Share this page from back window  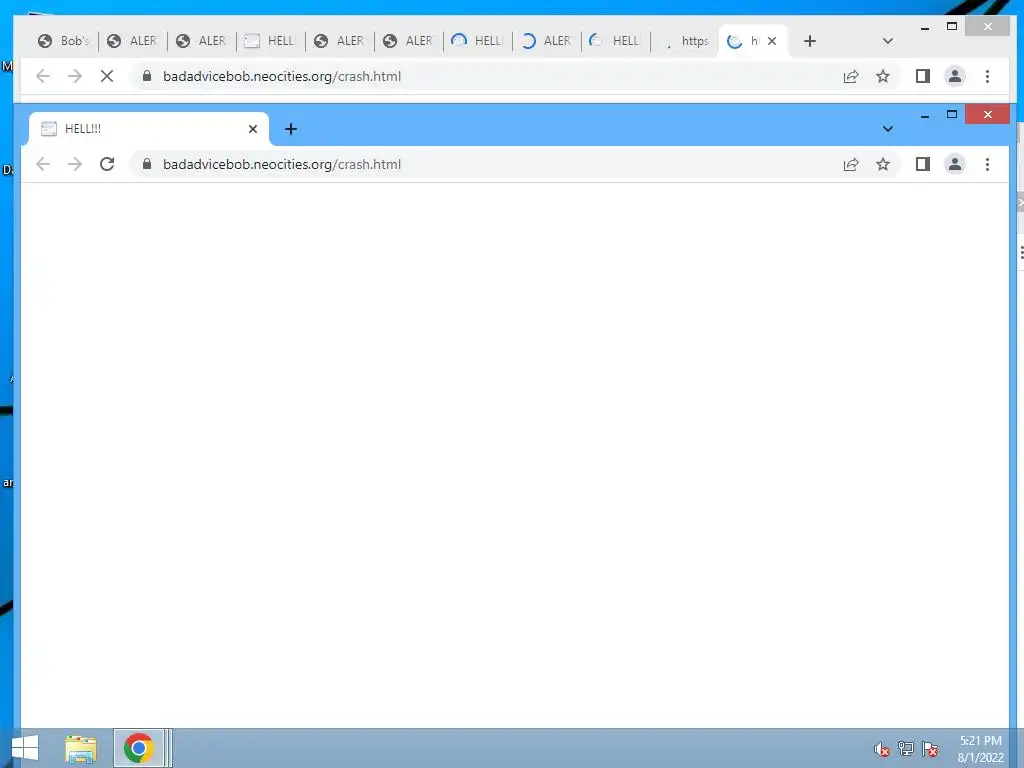click(x=851, y=76)
